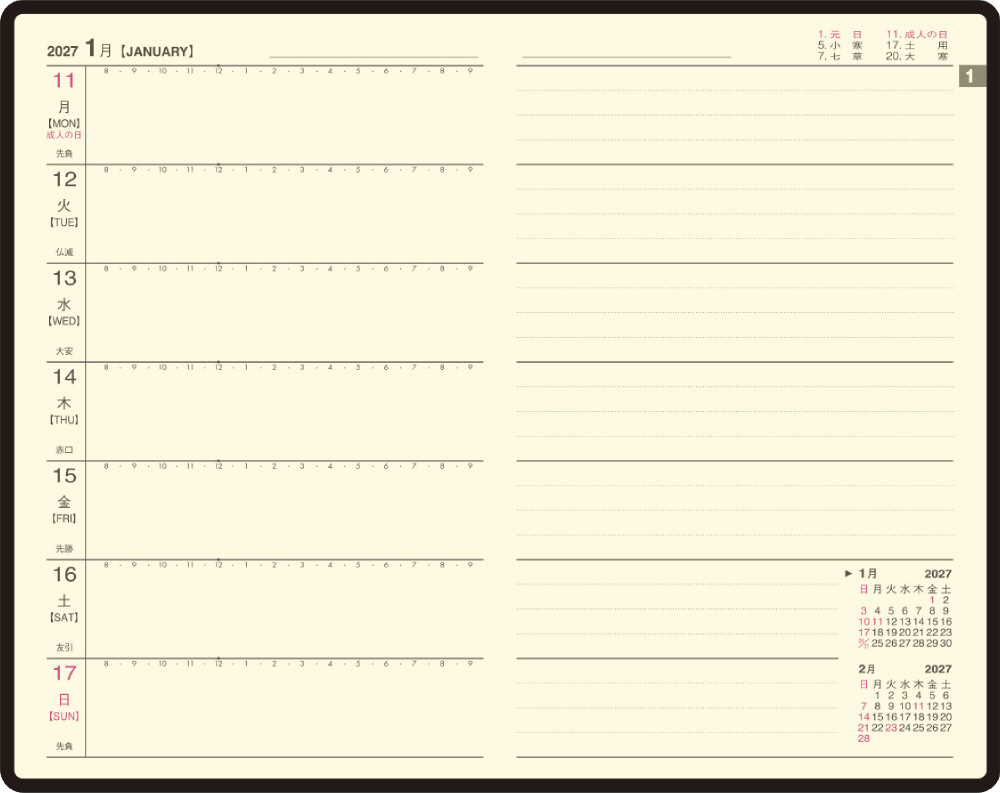This screenshot has height=793, width=1000.
Task: Click the 大安 rokuyo label under Wednesday
Action: coord(64,351)
